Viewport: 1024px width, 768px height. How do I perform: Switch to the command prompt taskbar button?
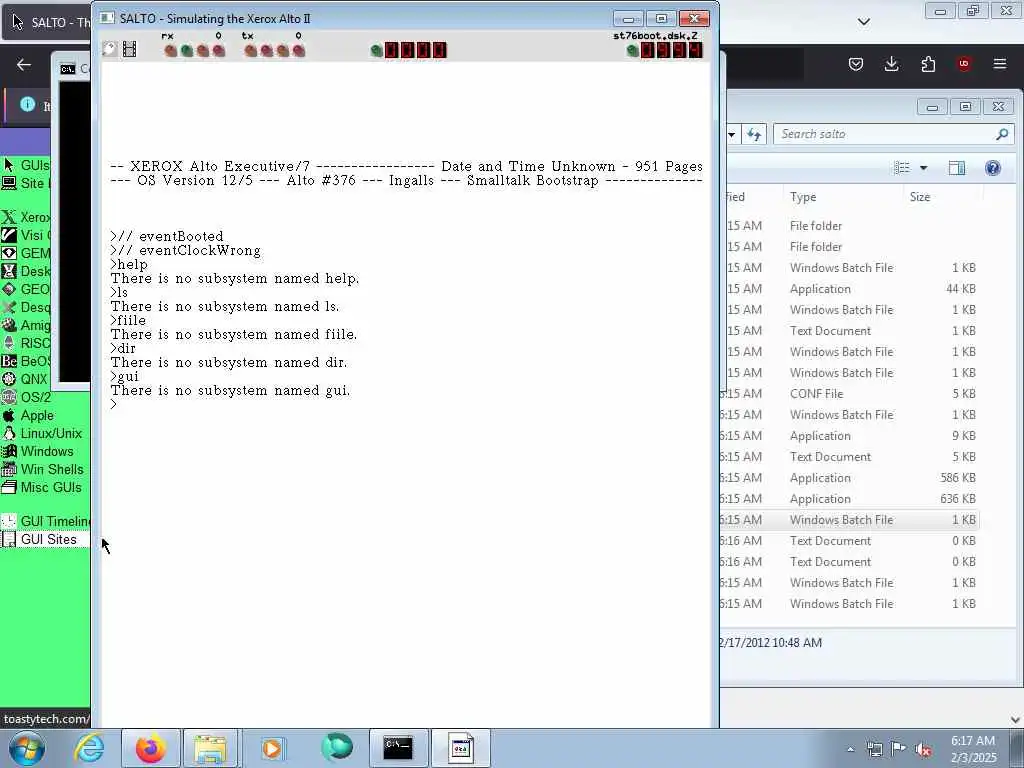pos(398,748)
